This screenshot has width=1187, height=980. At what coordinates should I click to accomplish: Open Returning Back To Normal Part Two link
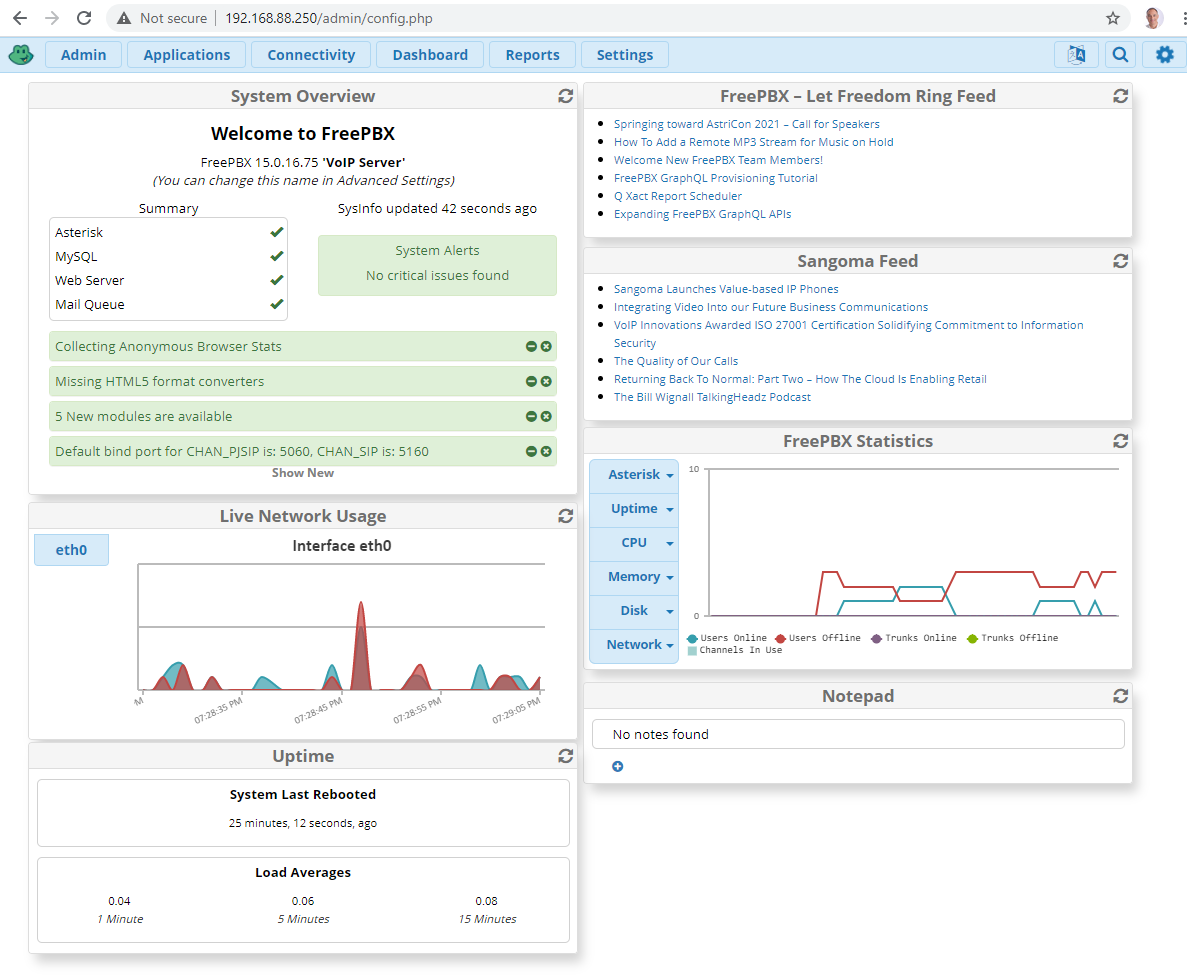800,379
